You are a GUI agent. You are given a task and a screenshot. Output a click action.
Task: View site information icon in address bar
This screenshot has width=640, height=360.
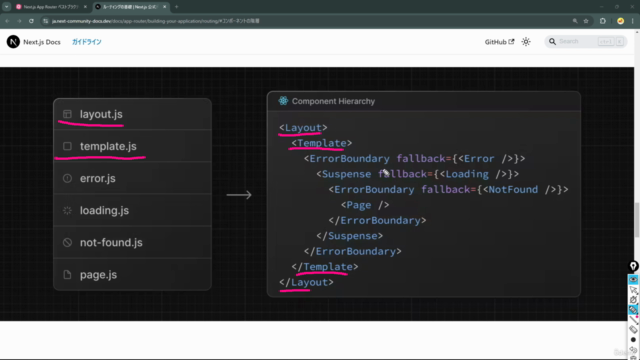click(46, 21)
